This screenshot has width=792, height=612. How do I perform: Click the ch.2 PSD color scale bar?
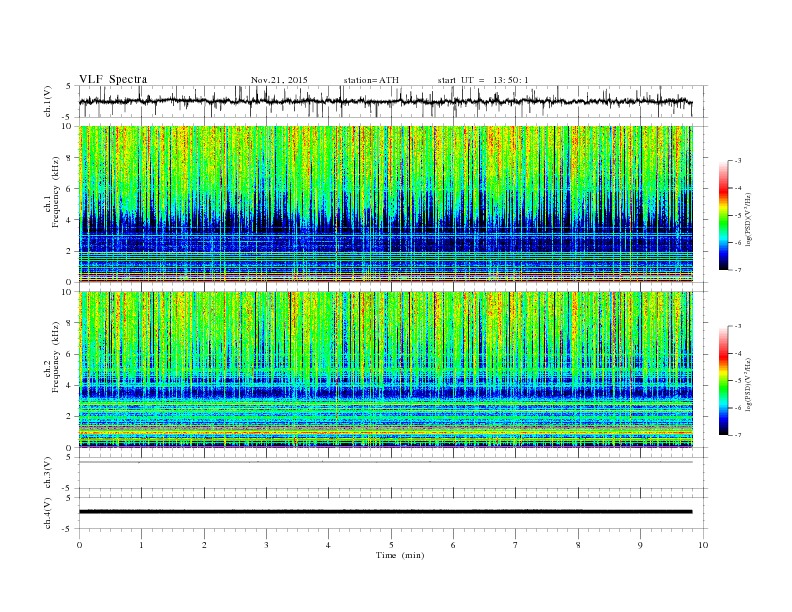[724, 381]
